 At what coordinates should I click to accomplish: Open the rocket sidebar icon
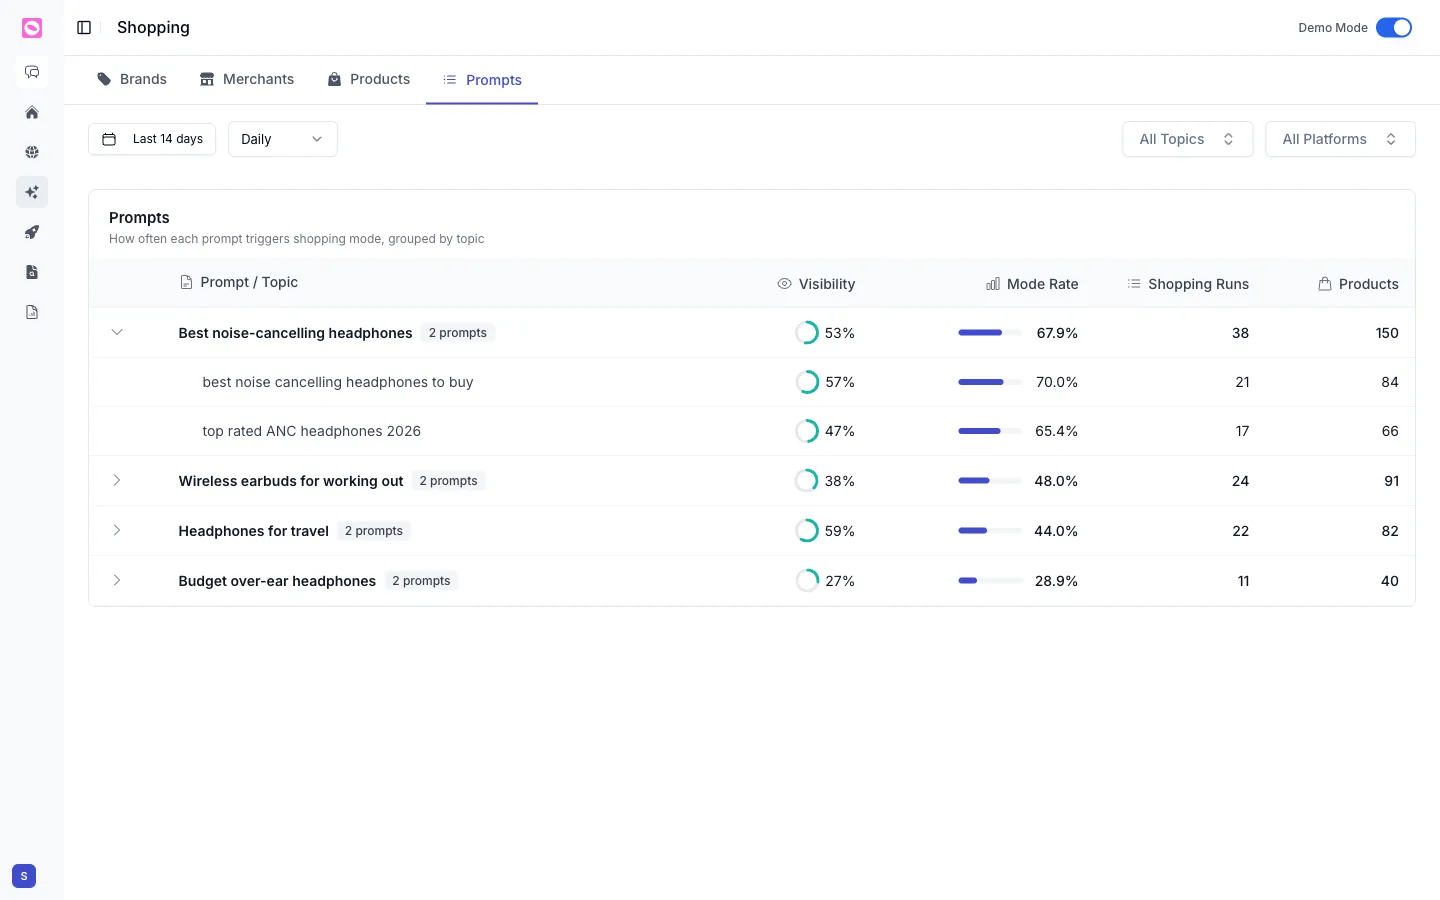32,232
